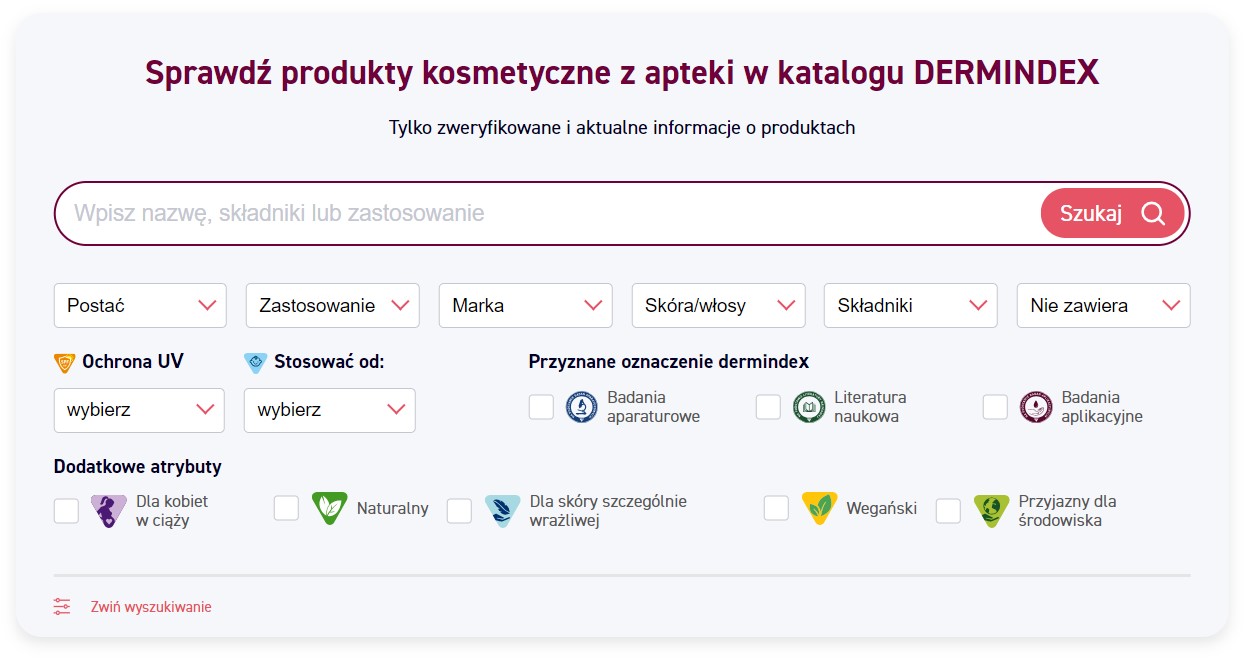The width and height of the screenshot is (1252, 666).
Task: Expand the Skóra/włosy dropdown
Action: (x=718, y=305)
